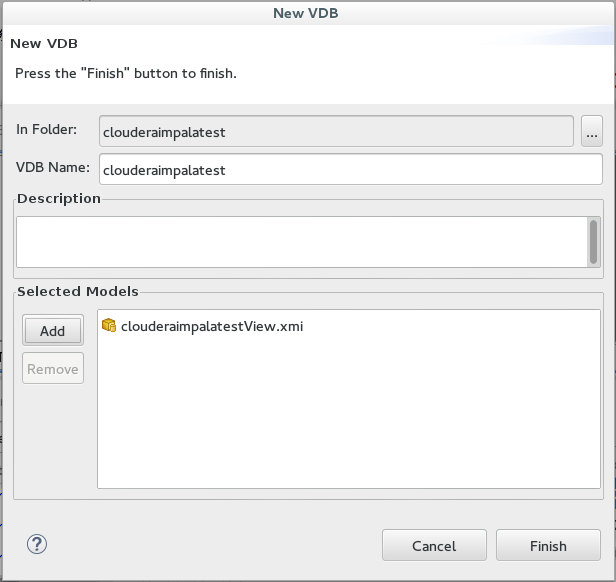The image size is (616, 582).
Task: Click the New VDB window title bar
Action: pyautogui.click(x=306, y=13)
